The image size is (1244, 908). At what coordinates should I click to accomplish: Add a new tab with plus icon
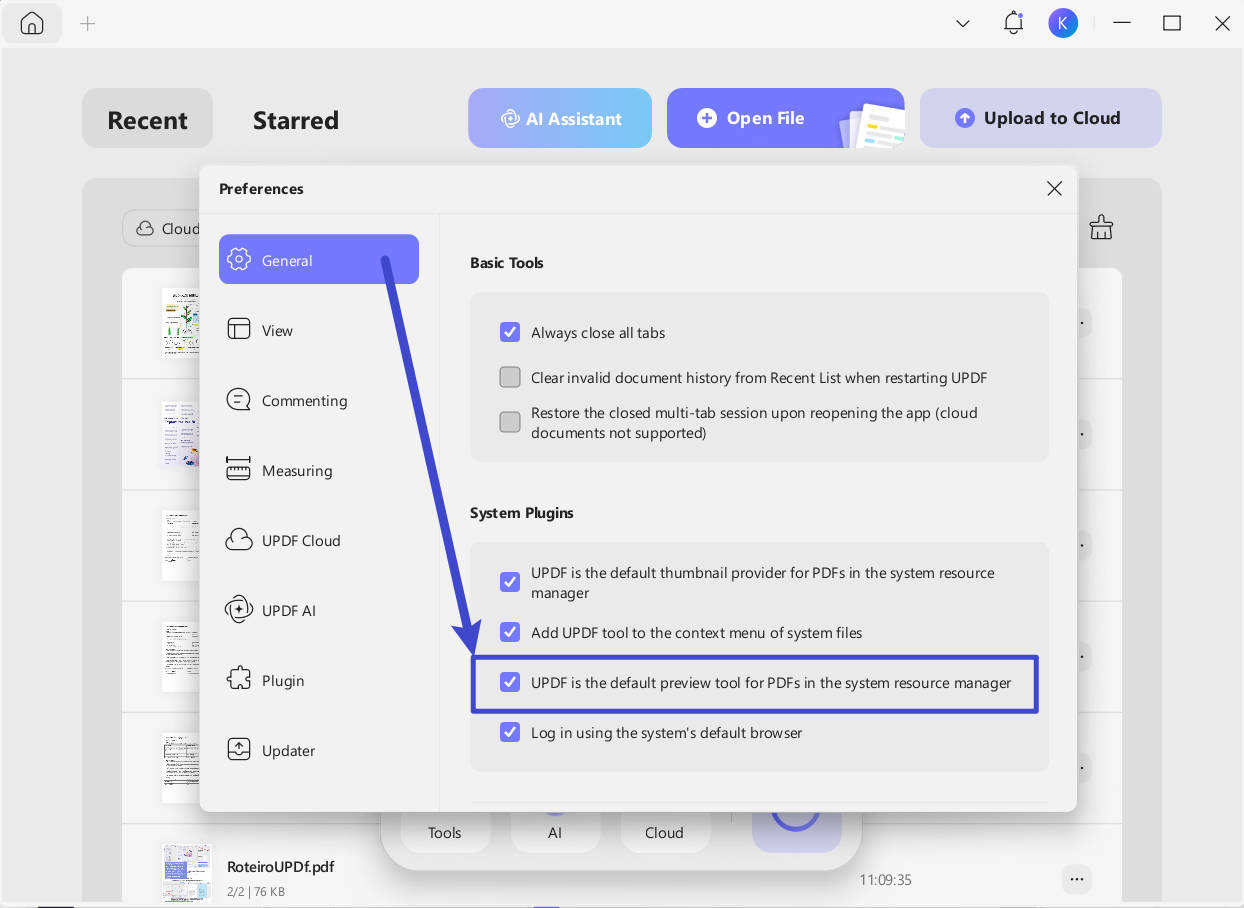tap(88, 23)
